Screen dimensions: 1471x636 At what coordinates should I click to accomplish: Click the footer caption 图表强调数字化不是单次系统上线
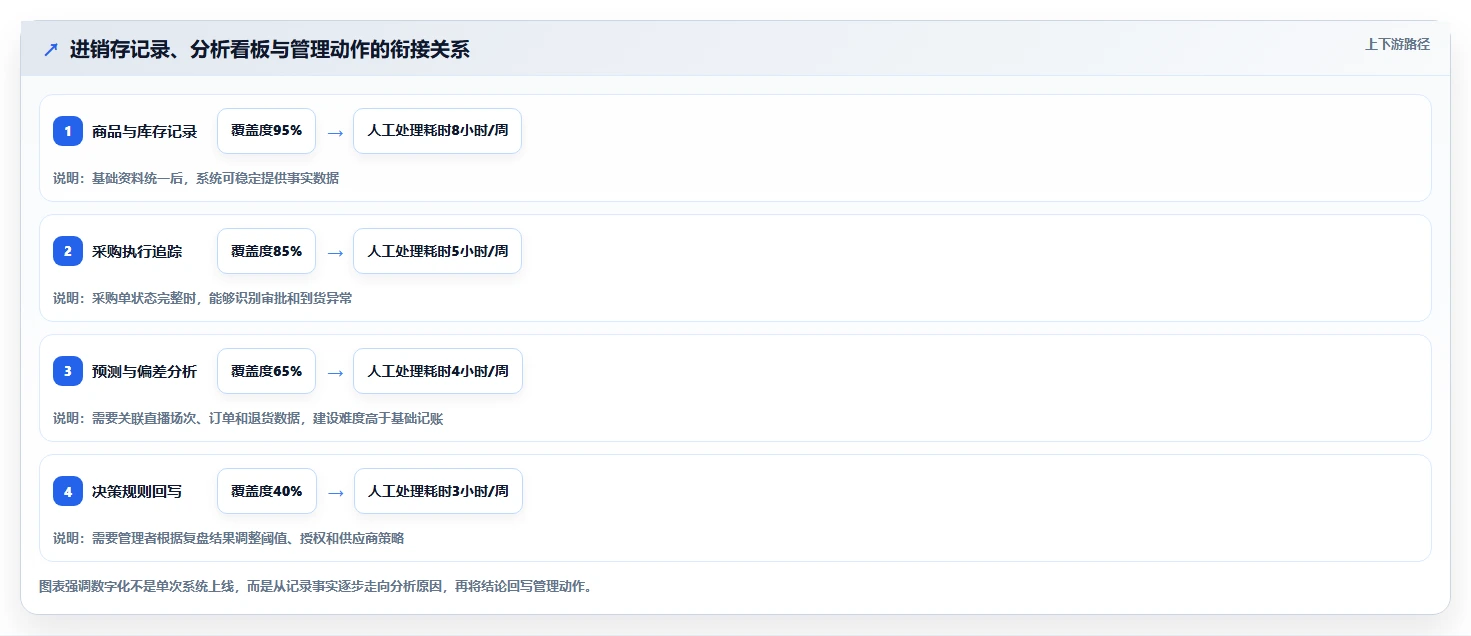[316, 586]
